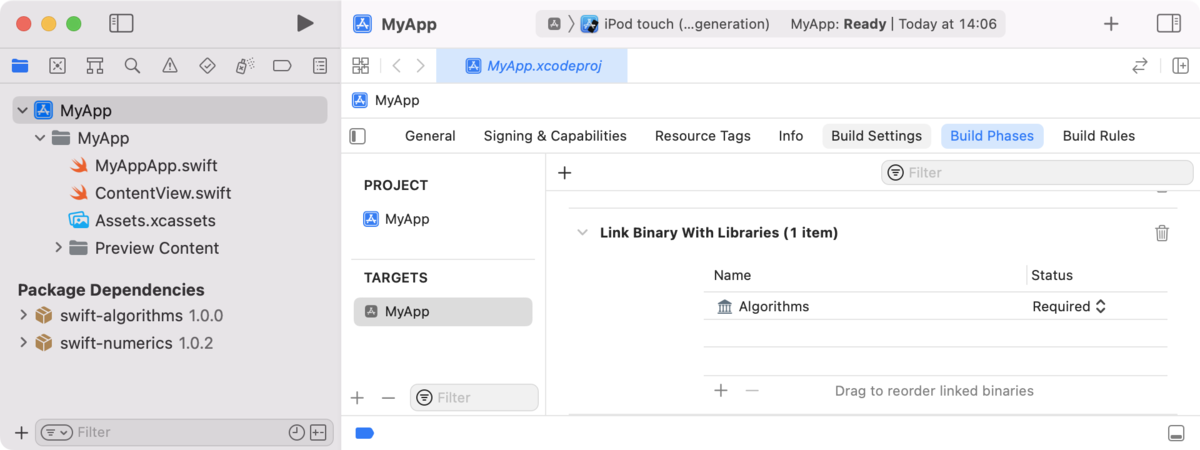
Task: Hide the navigator sidebar via toolbar toggle
Action: [121, 23]
